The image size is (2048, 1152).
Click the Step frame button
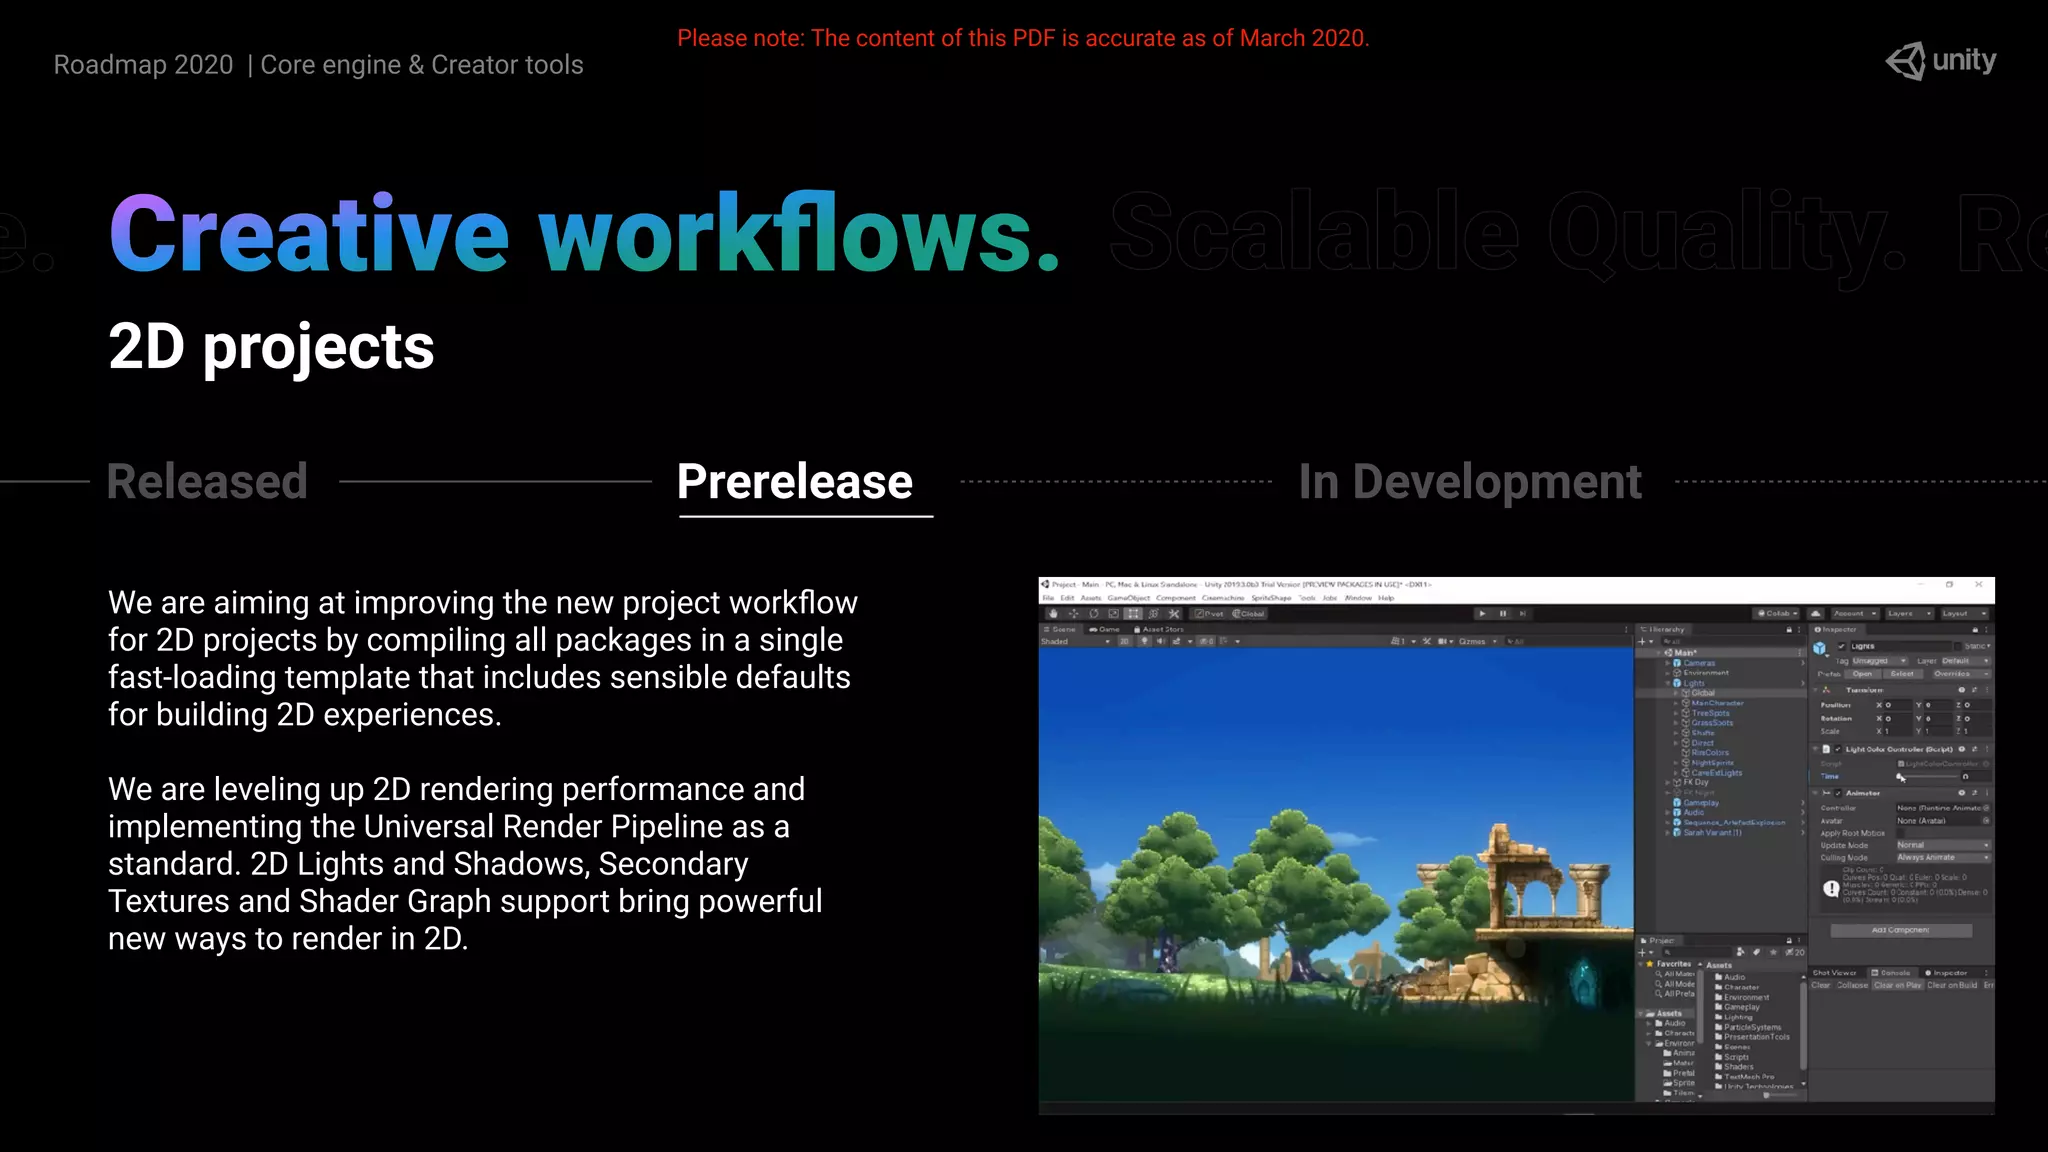coord(1522,614)
